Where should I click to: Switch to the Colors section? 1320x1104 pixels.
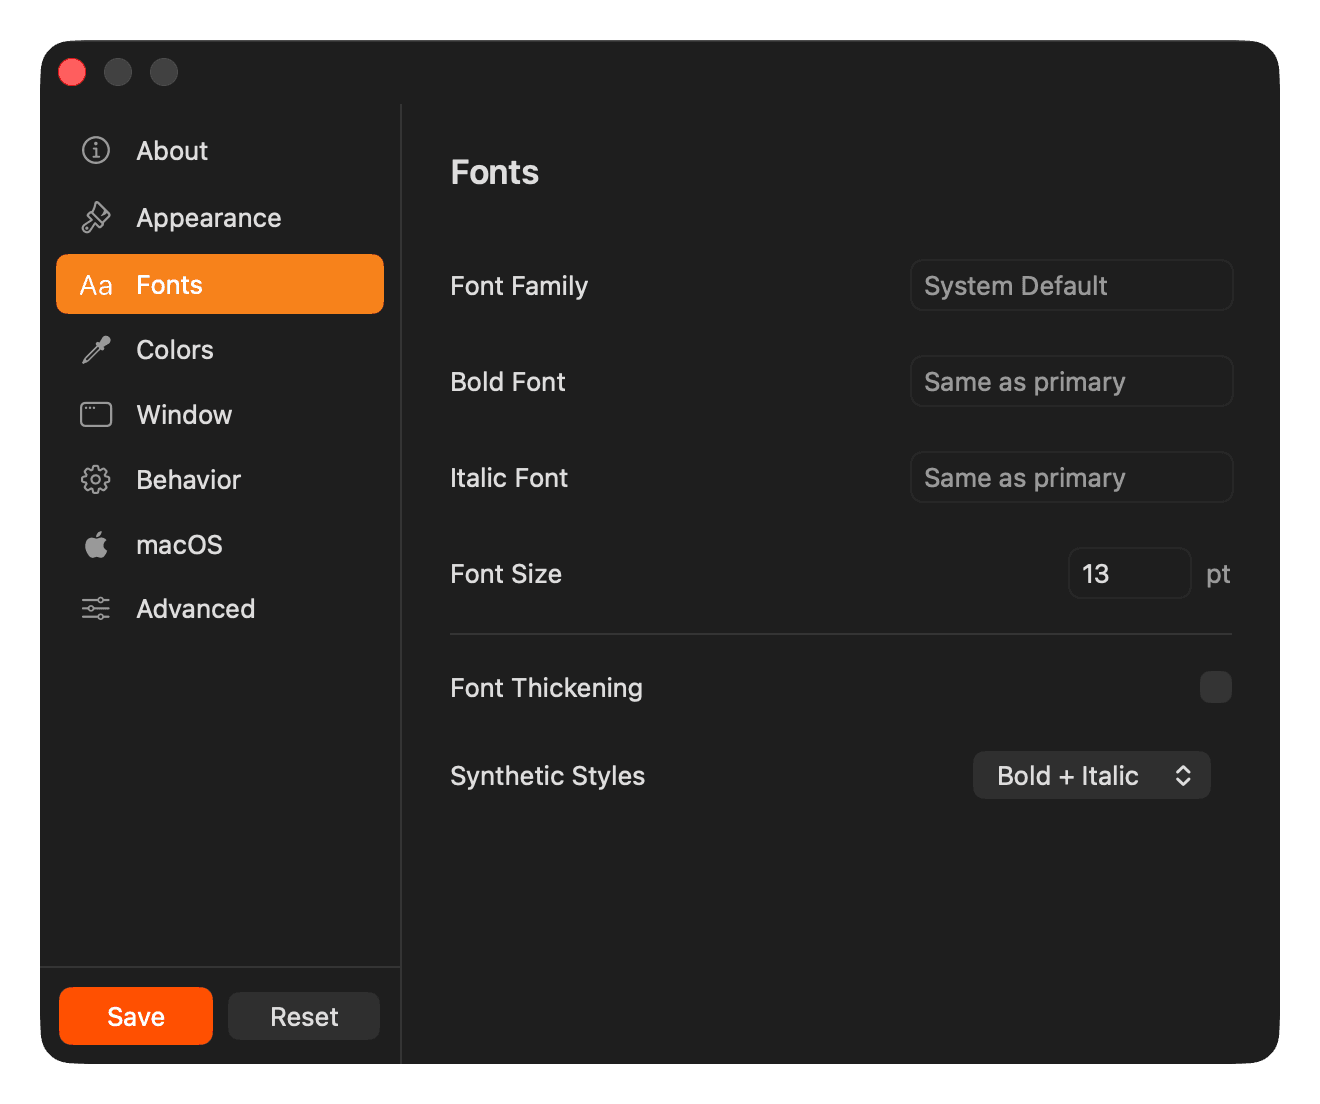pos(174,350)
